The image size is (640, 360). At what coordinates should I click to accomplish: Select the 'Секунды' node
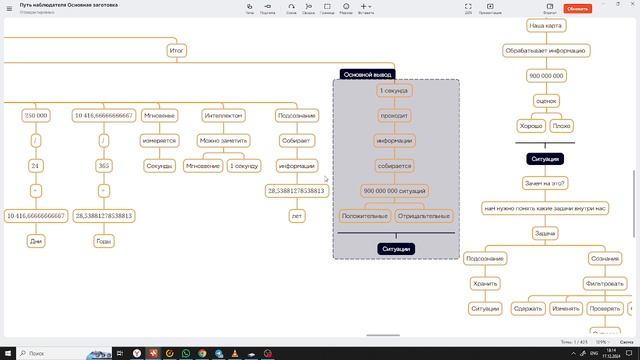pyautogui.click(x=159, y=166)
